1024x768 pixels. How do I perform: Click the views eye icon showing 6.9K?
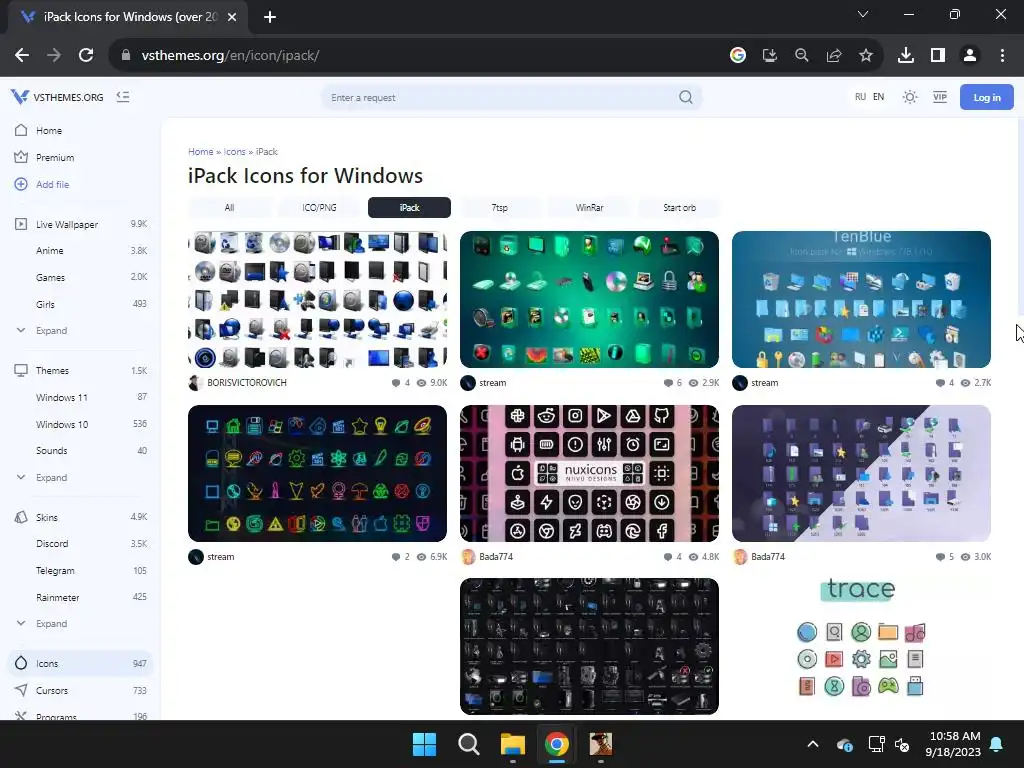tap(422, 557)
